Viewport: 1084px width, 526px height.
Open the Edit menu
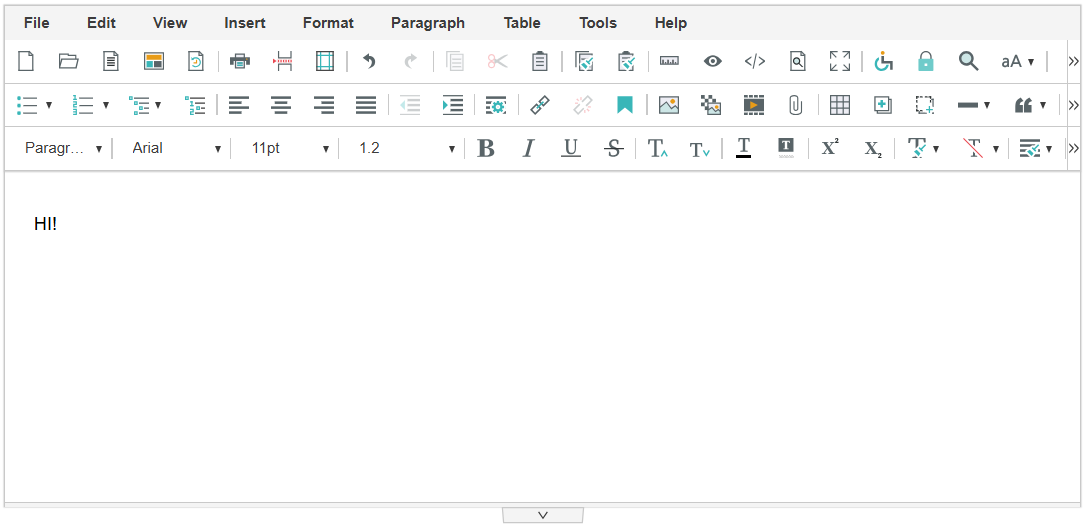click(x=101, y=23)
